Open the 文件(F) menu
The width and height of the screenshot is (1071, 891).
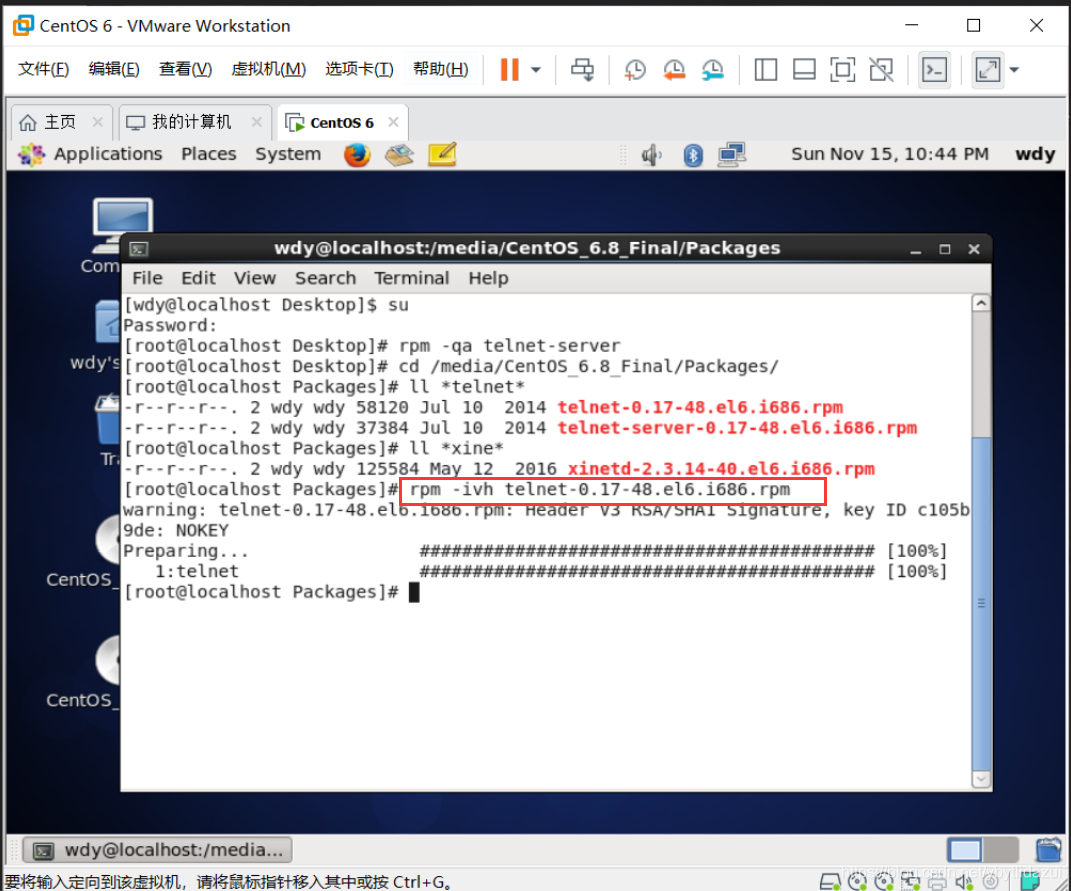[x=43, y=69]
